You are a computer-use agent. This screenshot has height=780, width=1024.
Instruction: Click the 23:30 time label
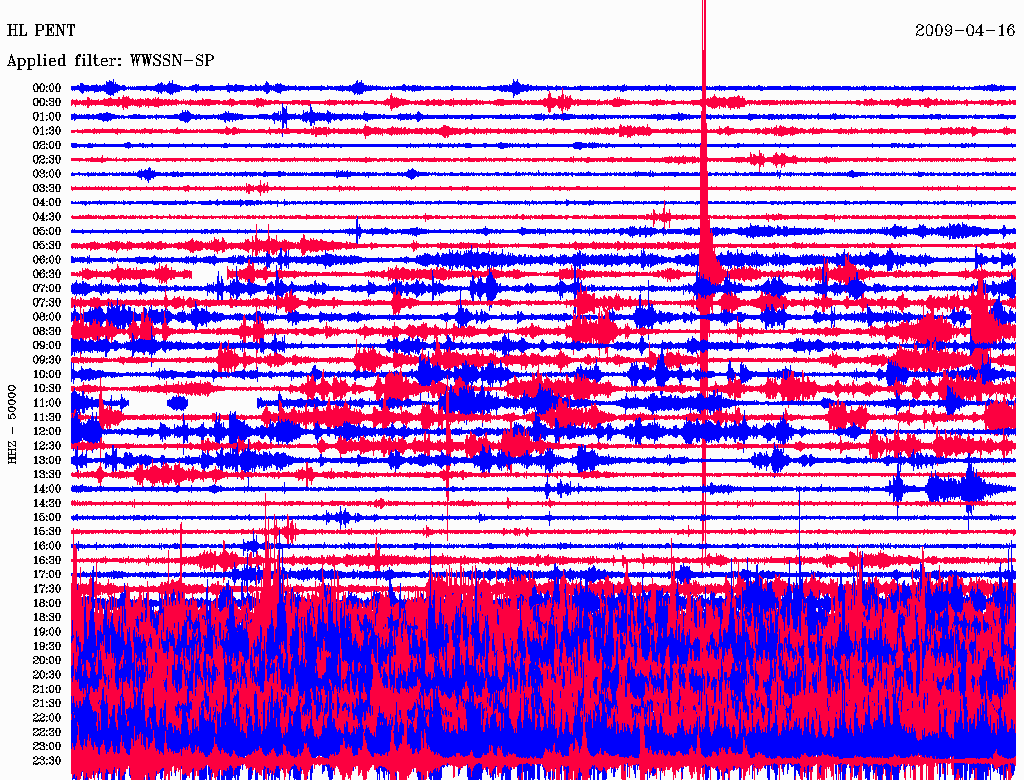coord(47,761)
